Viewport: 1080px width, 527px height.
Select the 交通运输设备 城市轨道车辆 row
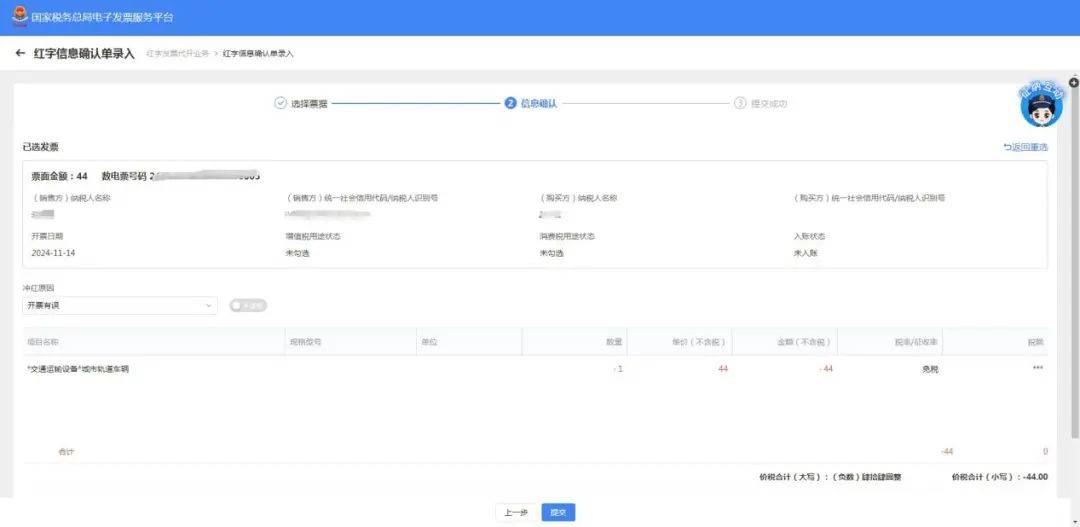coord(78,369)
